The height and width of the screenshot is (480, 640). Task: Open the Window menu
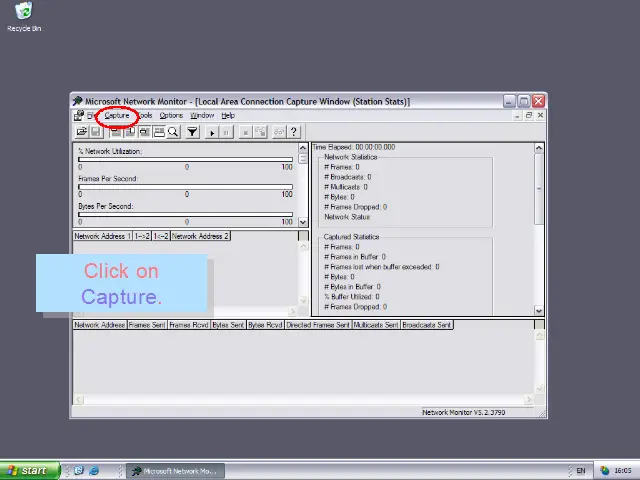coord(202,116)
